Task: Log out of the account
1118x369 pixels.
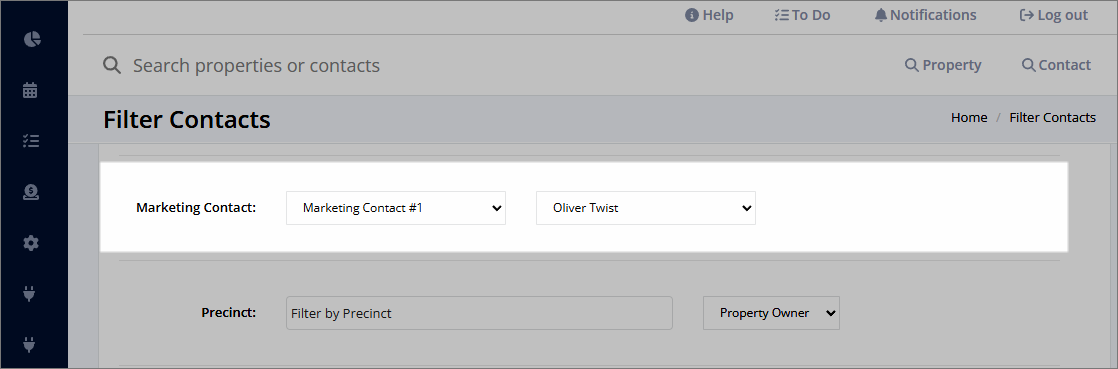Action: coord(1054,15)
